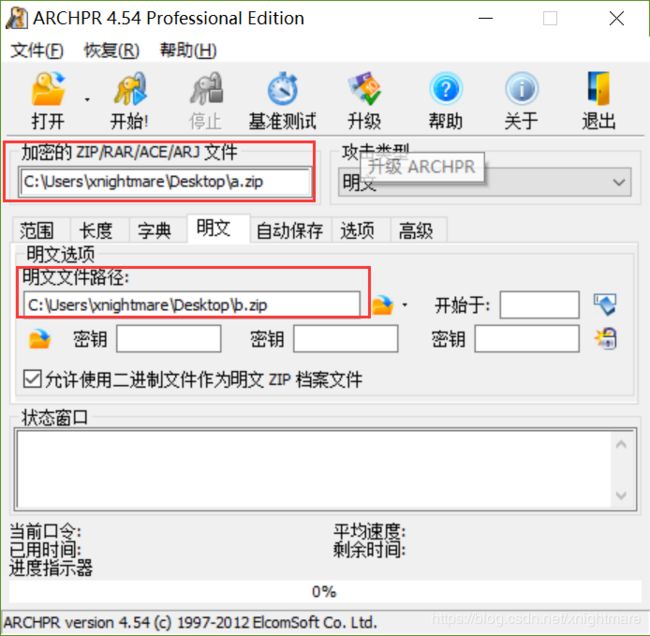
Task: Click the encrypted file path field a.zip
Action: pos(165,182)
